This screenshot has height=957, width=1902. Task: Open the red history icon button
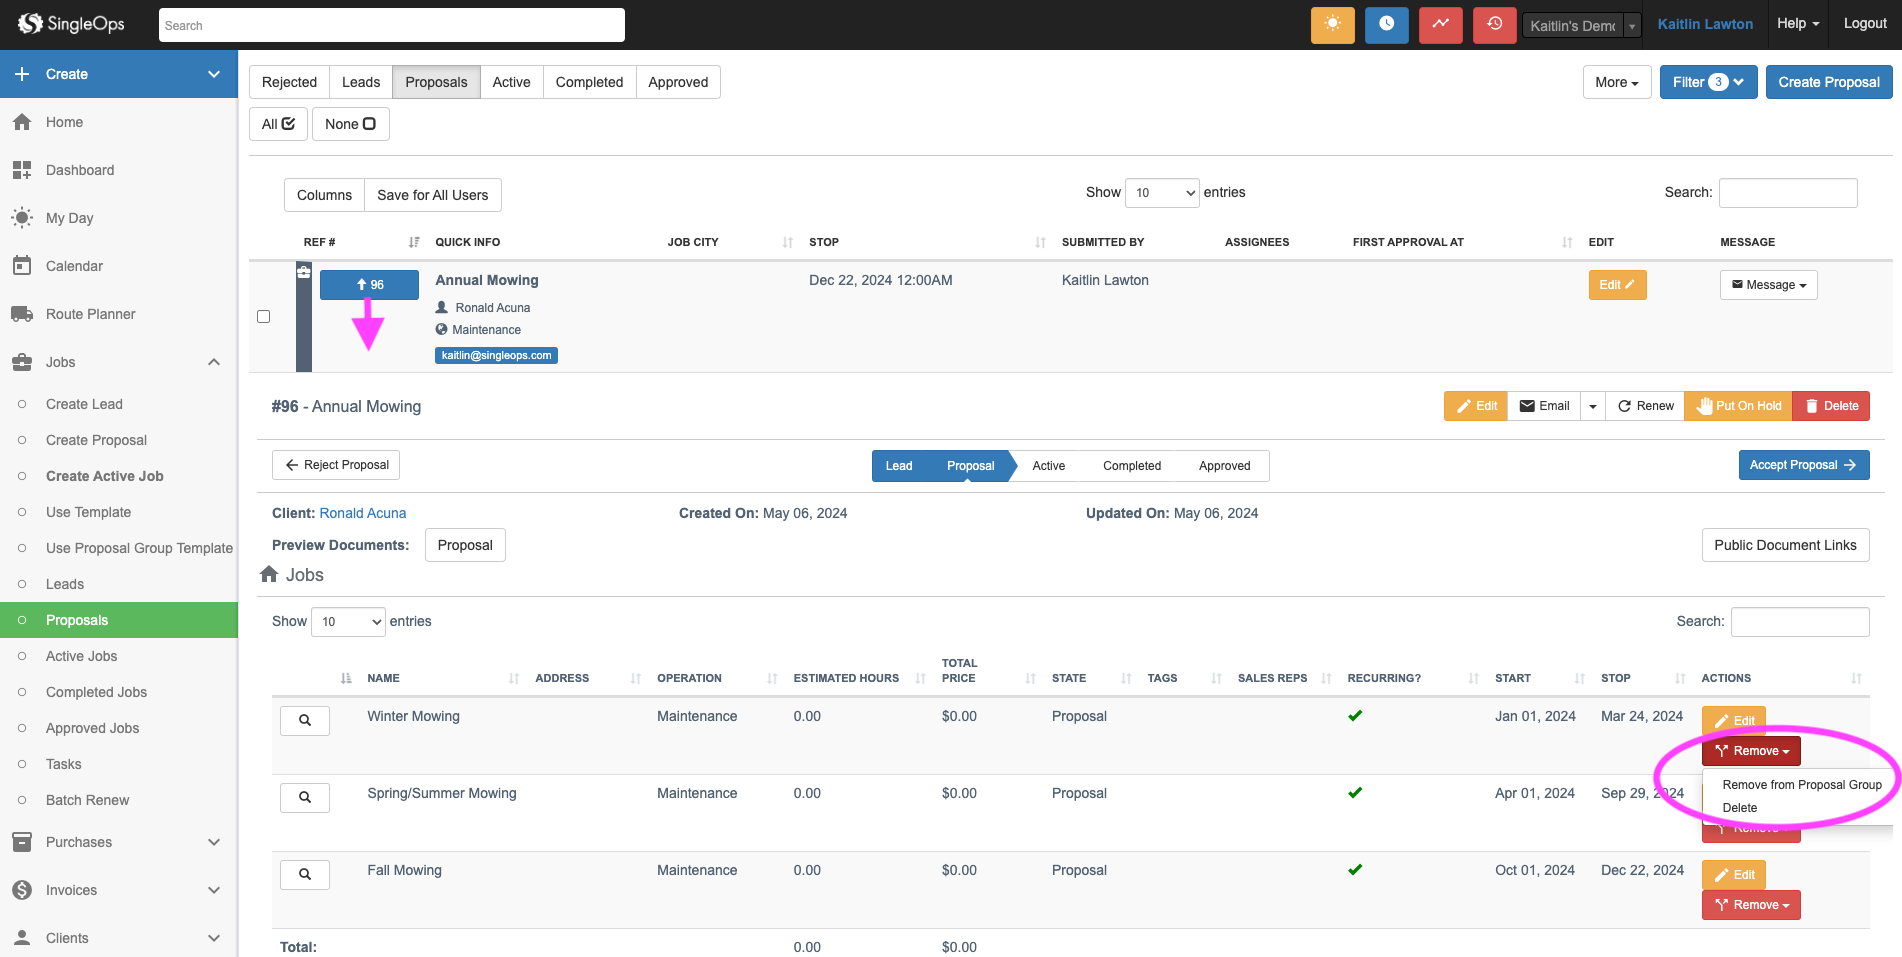coord(1494,25)
